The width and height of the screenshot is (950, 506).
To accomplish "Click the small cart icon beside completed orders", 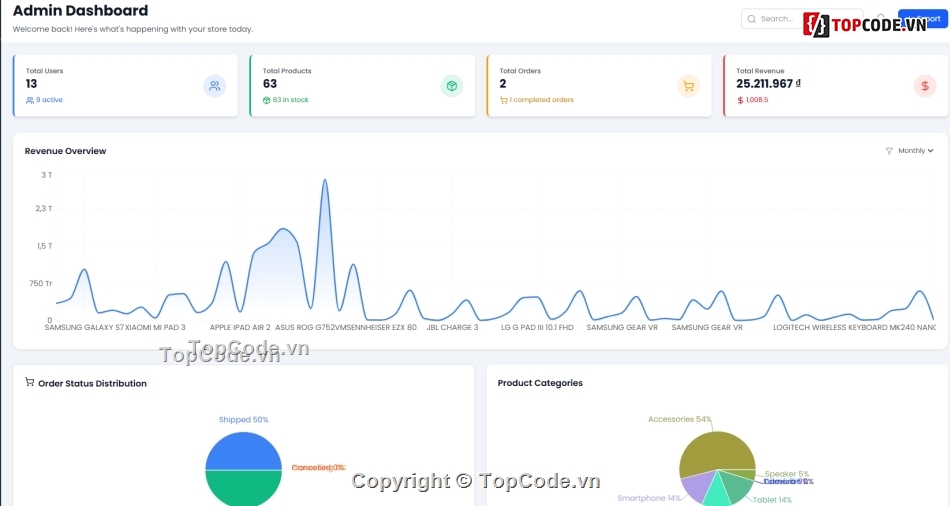I will point(503,100).
